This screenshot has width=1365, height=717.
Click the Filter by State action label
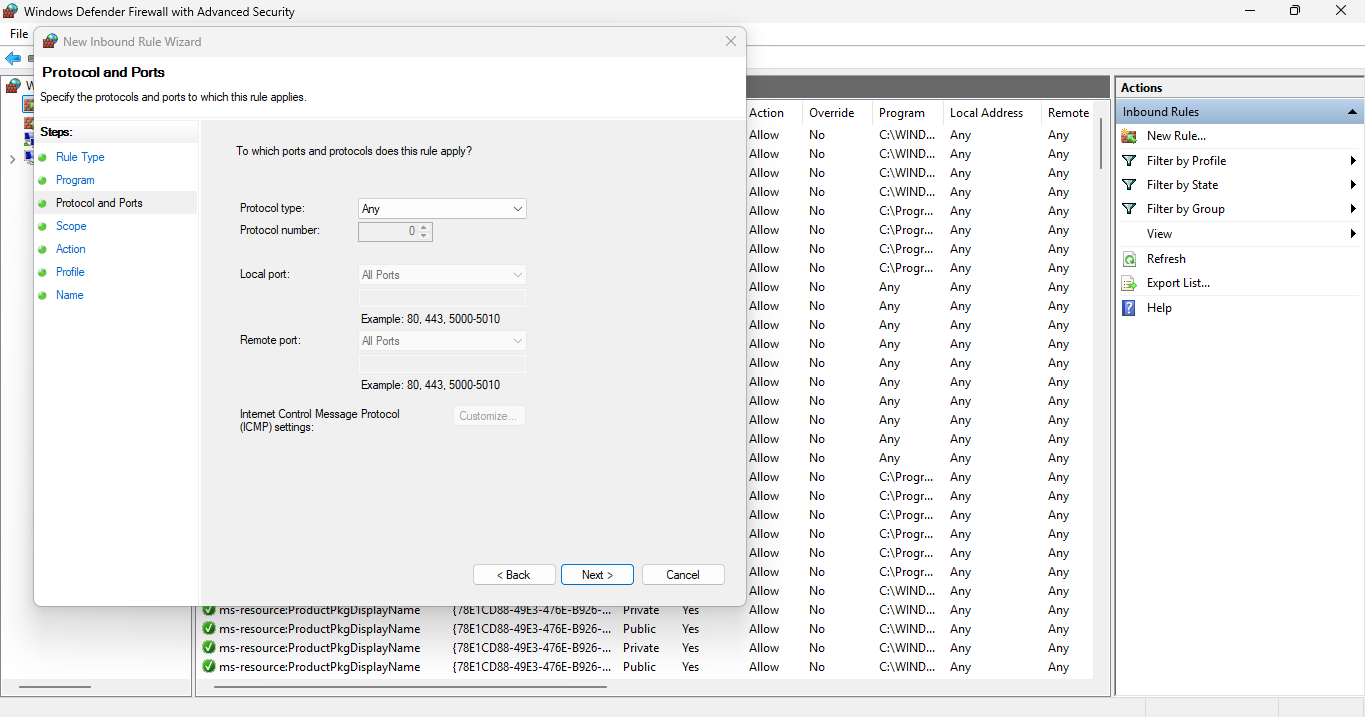click(1182, 184)
